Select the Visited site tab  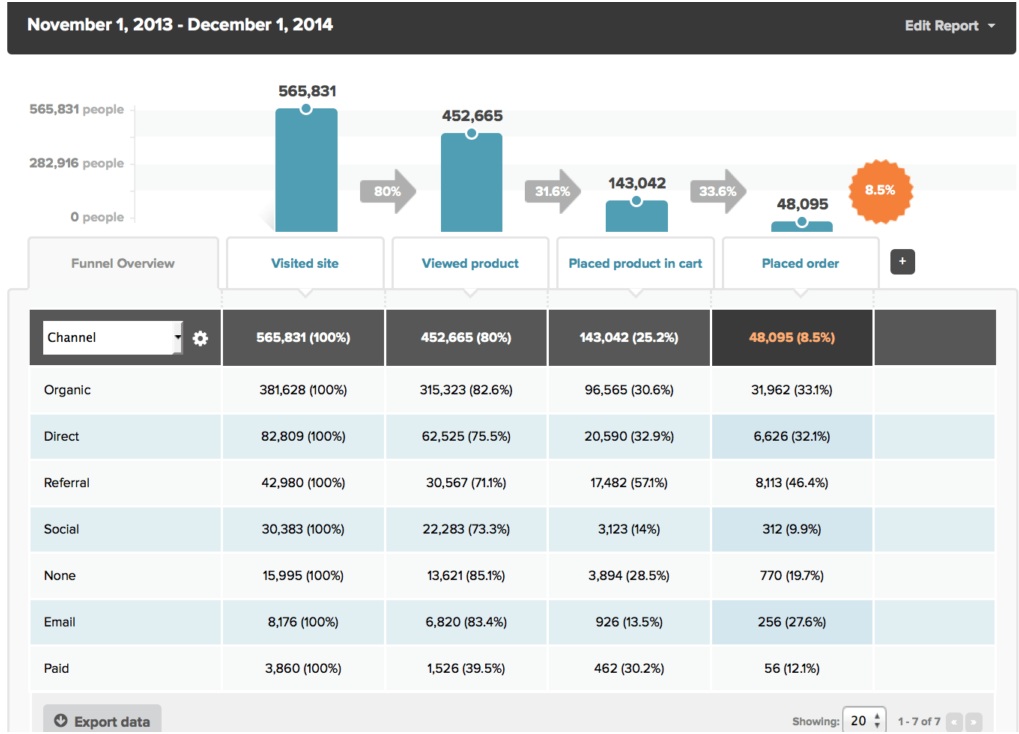pyautogui.click(x=302, y=263)
